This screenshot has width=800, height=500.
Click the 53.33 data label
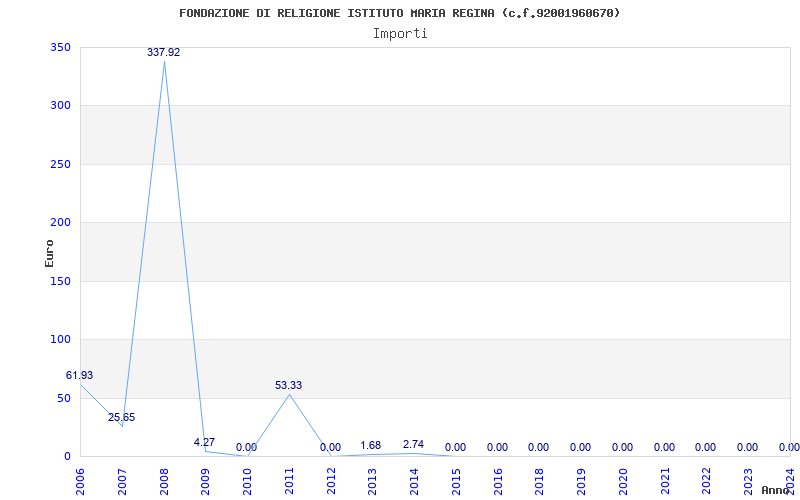click(288, 386)
